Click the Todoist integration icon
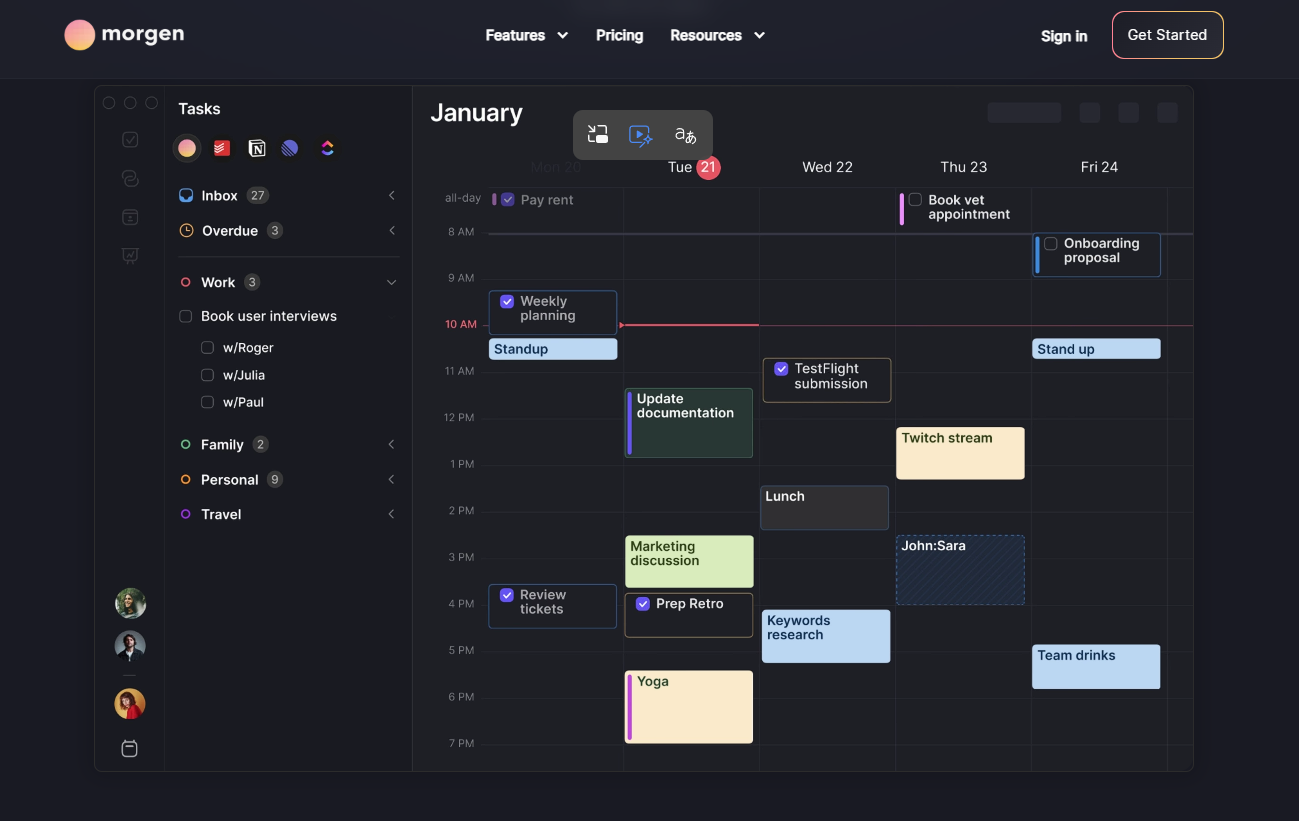This screenshot has width=1299, height=821. click(x=222, y=148)
